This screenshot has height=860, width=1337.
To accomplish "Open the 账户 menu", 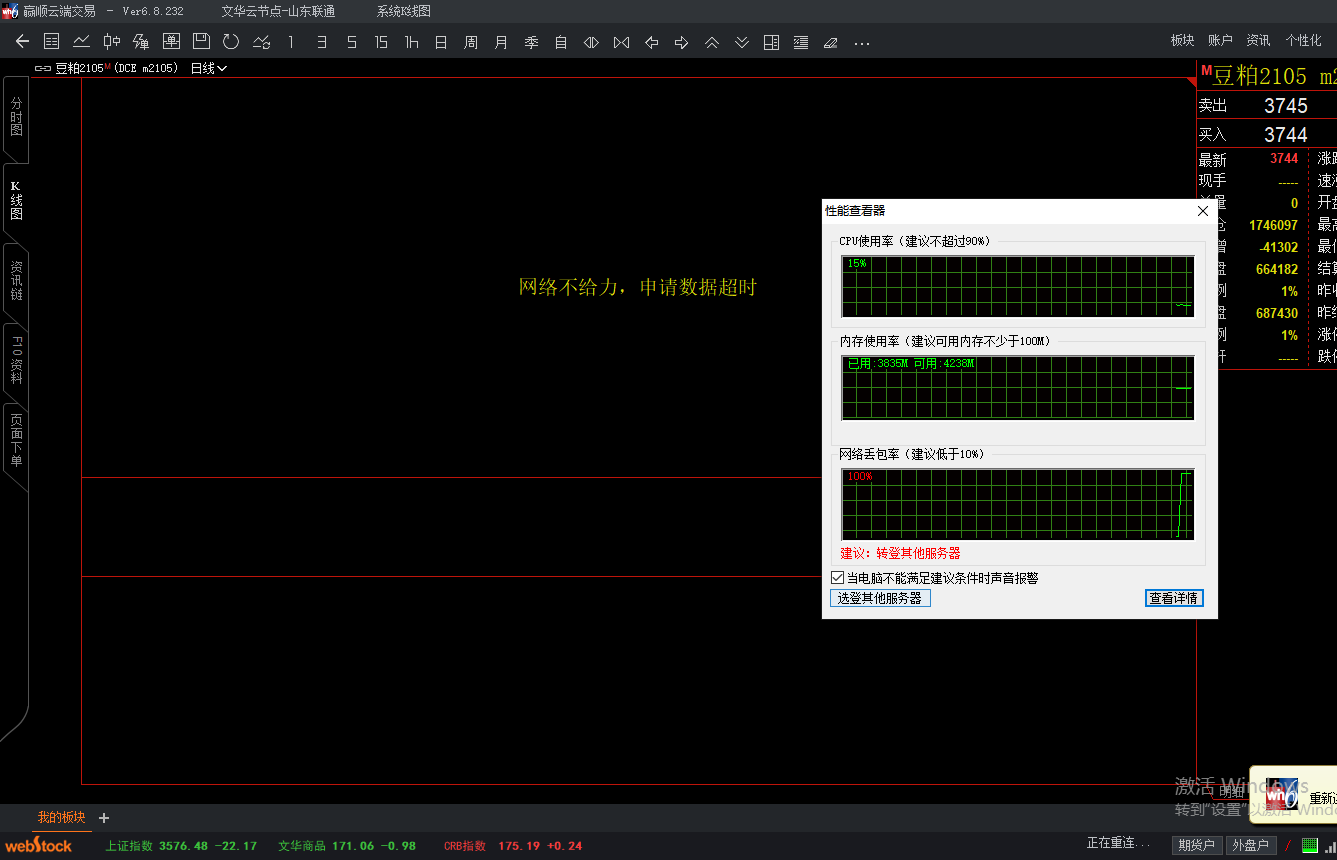I will pos(1220,40).
